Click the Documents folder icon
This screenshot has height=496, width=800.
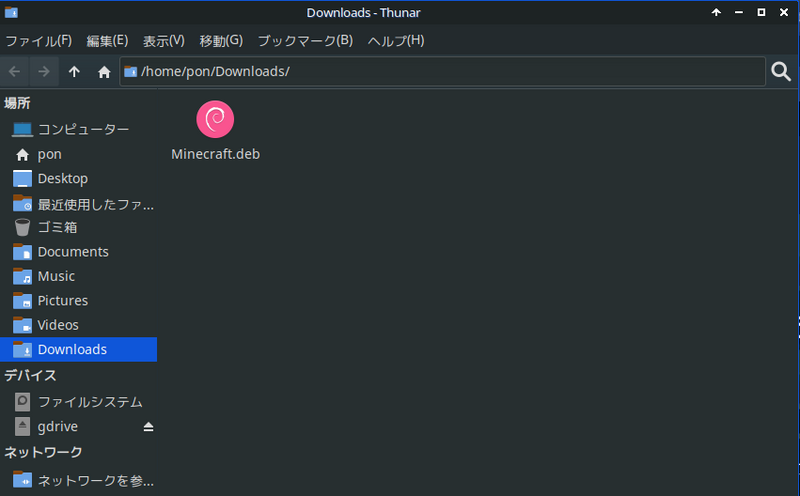point(22,252)
